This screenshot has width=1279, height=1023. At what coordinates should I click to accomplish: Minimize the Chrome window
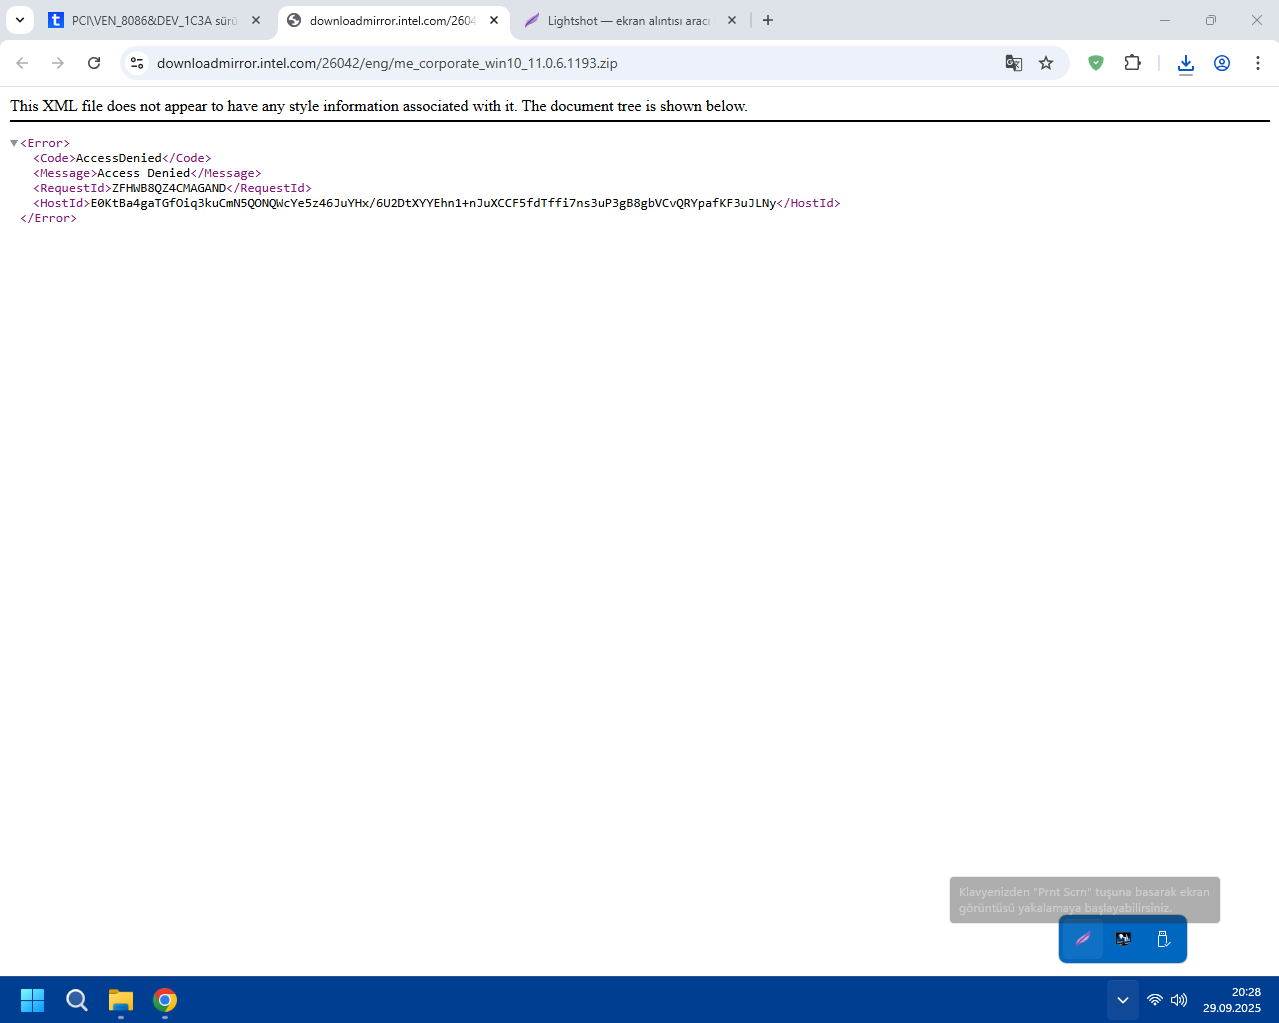pyautogui.click(x=1165, y=20)
